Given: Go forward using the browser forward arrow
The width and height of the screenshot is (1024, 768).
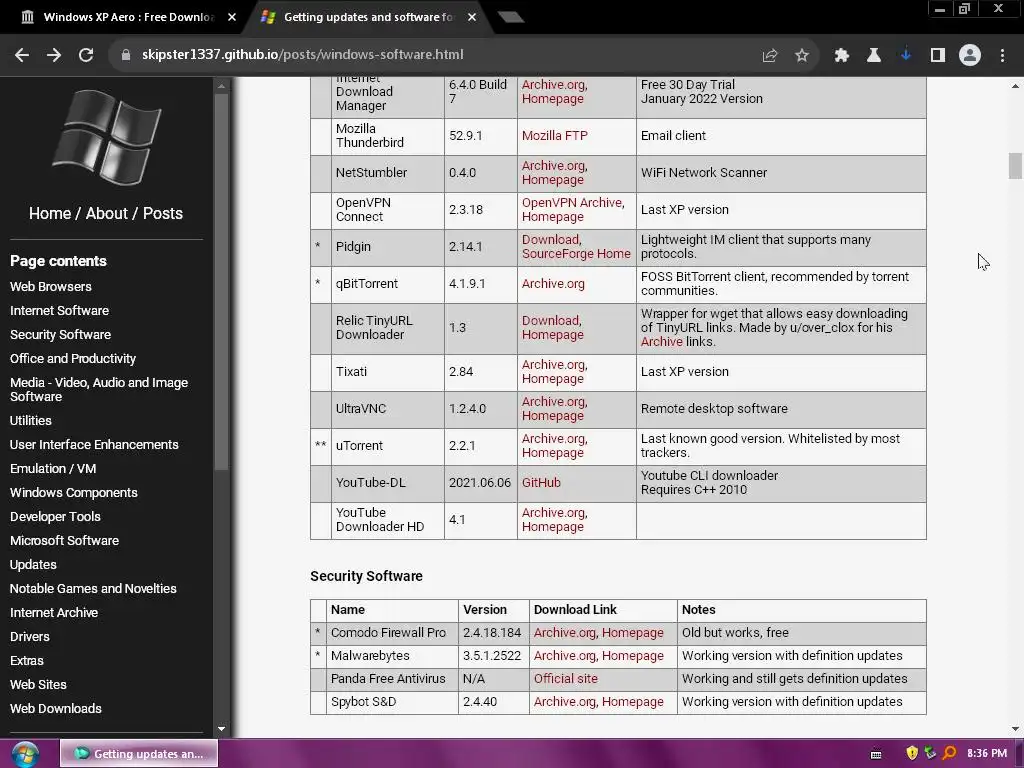Looking at the screenshot, I should point(54,55).
